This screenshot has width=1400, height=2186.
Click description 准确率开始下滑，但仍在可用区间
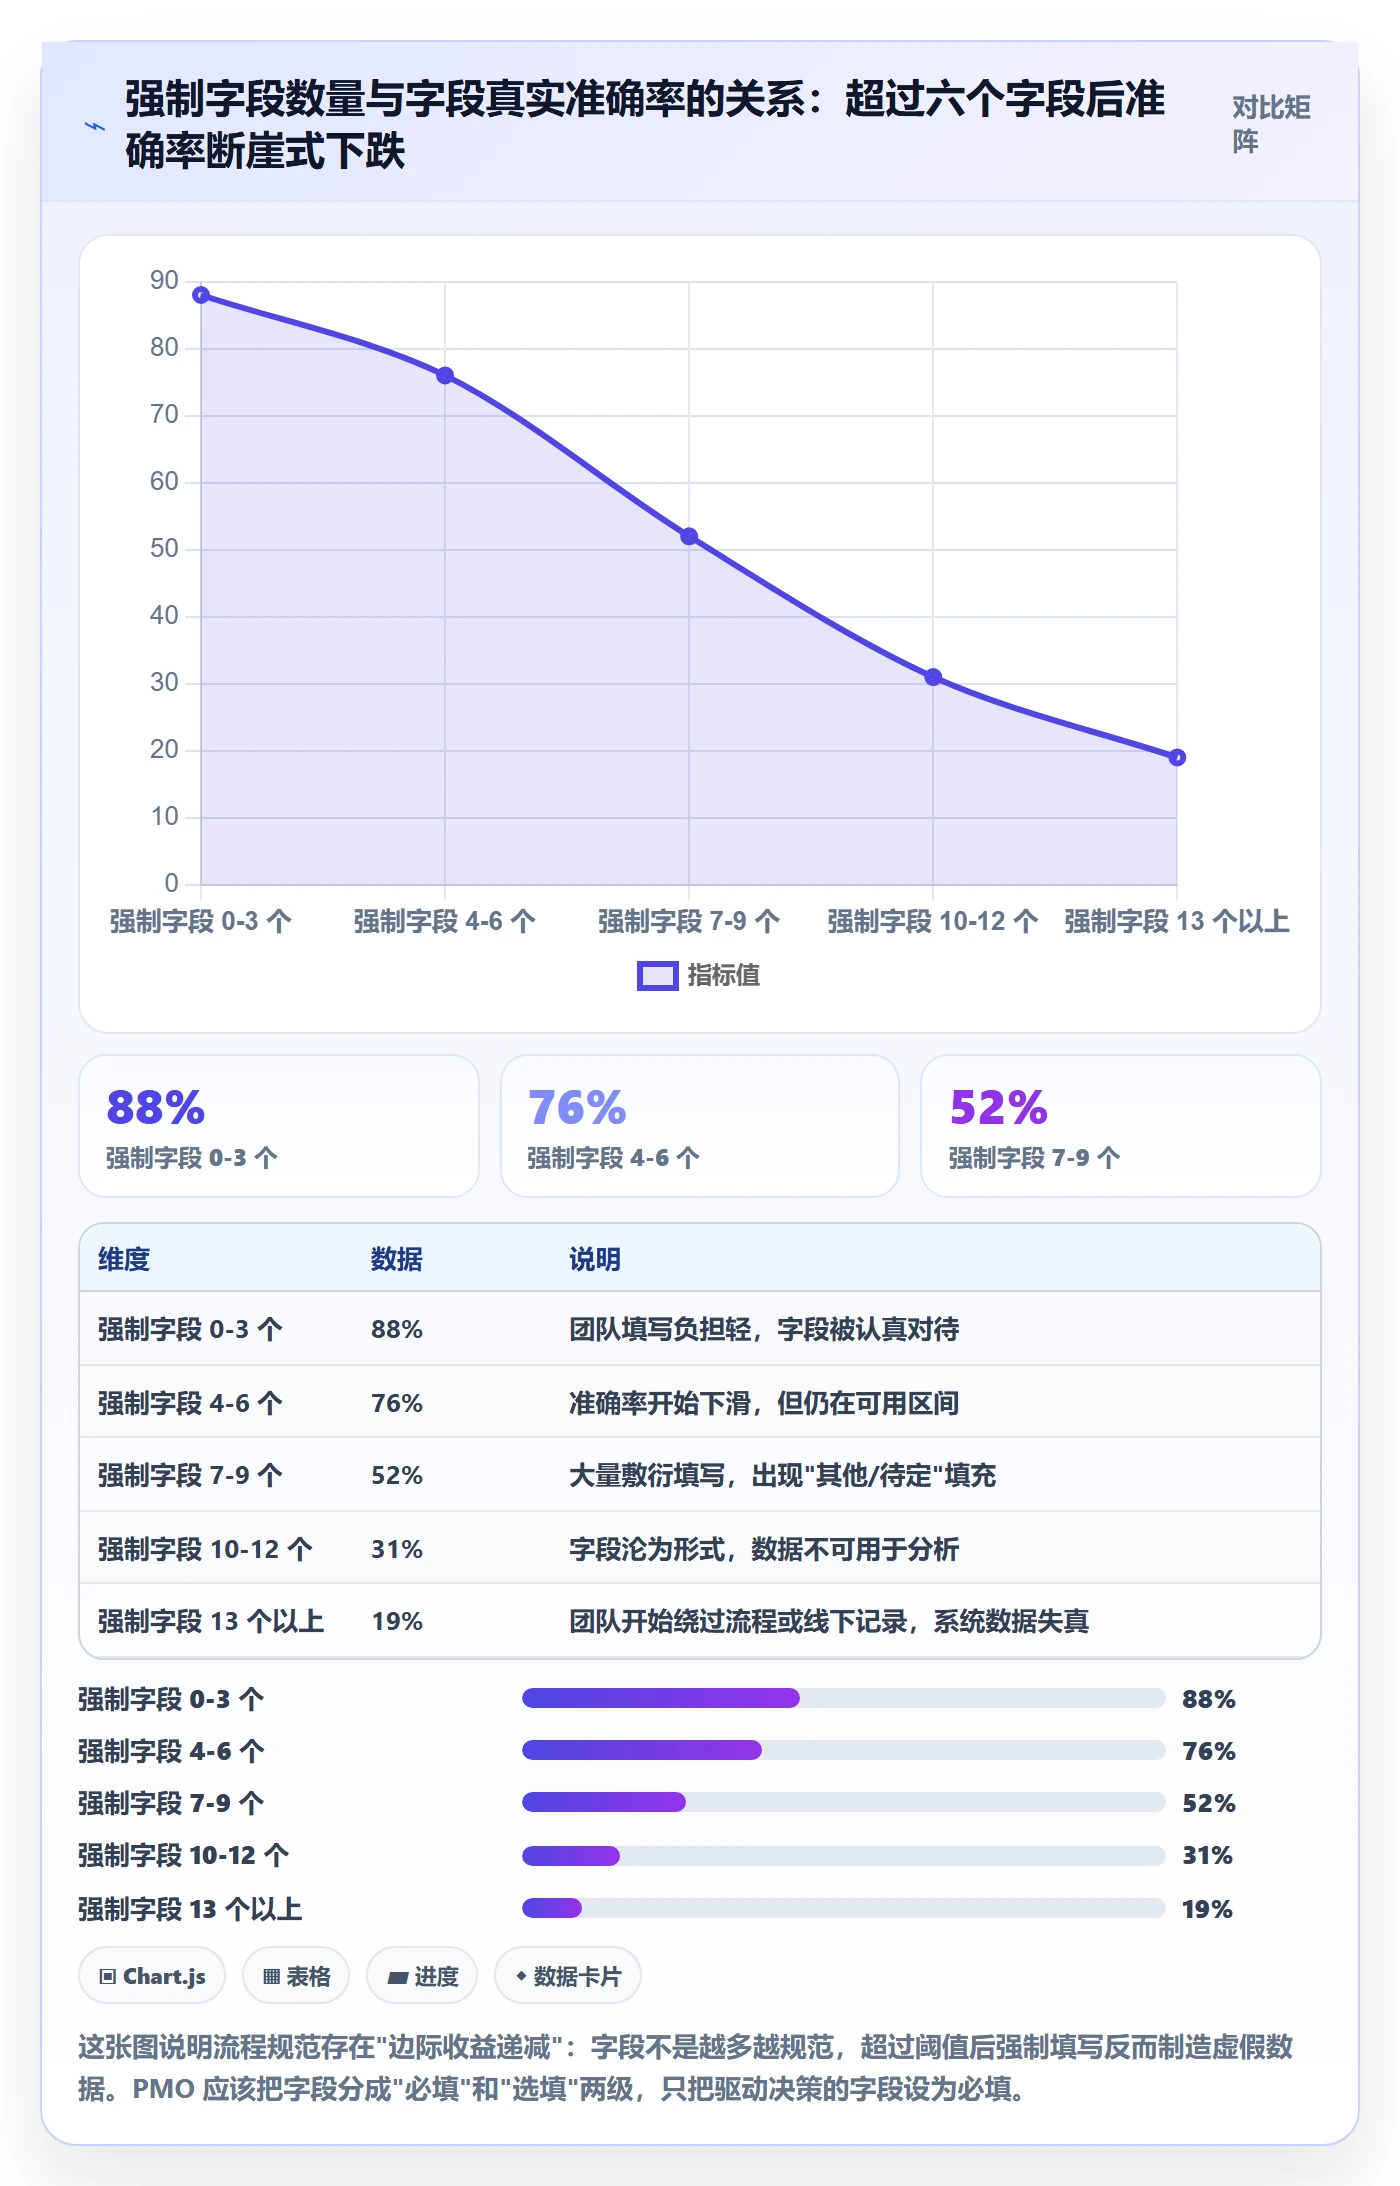pyautogui.click(x=764, y=1403)
